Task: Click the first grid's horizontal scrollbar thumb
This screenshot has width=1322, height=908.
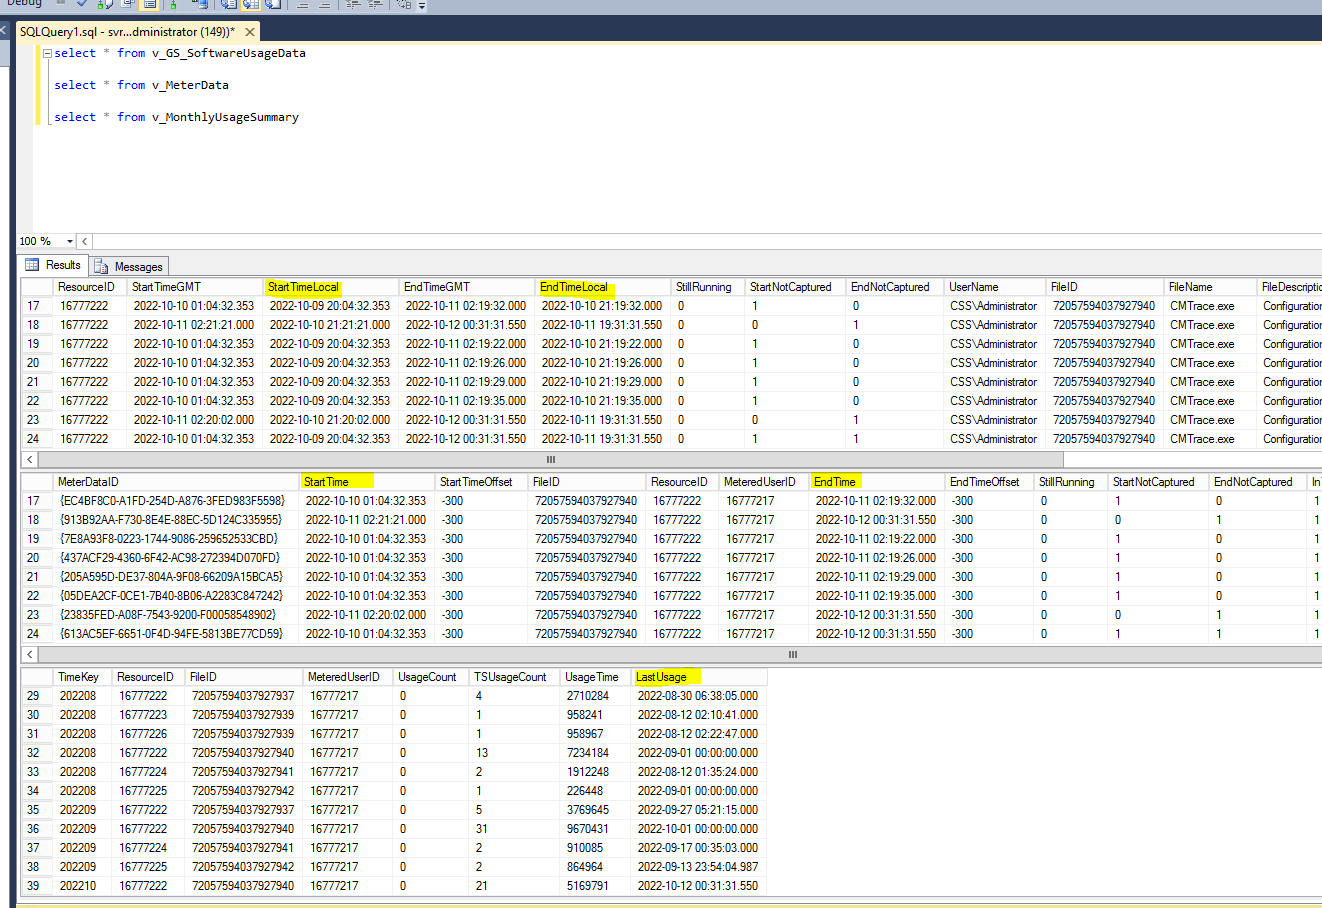Action: 550,460
